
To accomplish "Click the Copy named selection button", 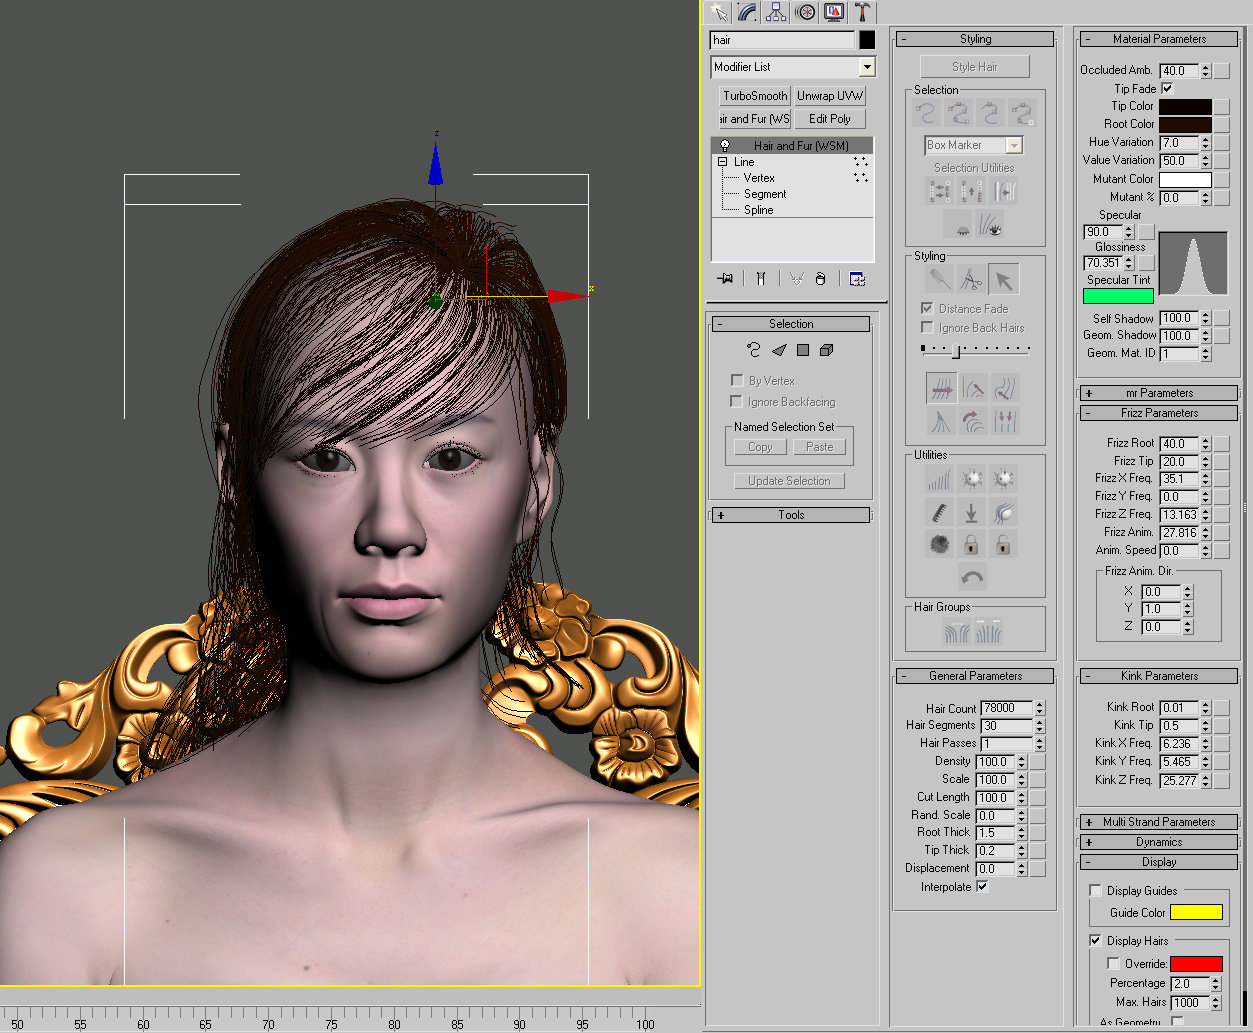I will tap(760, 447).
